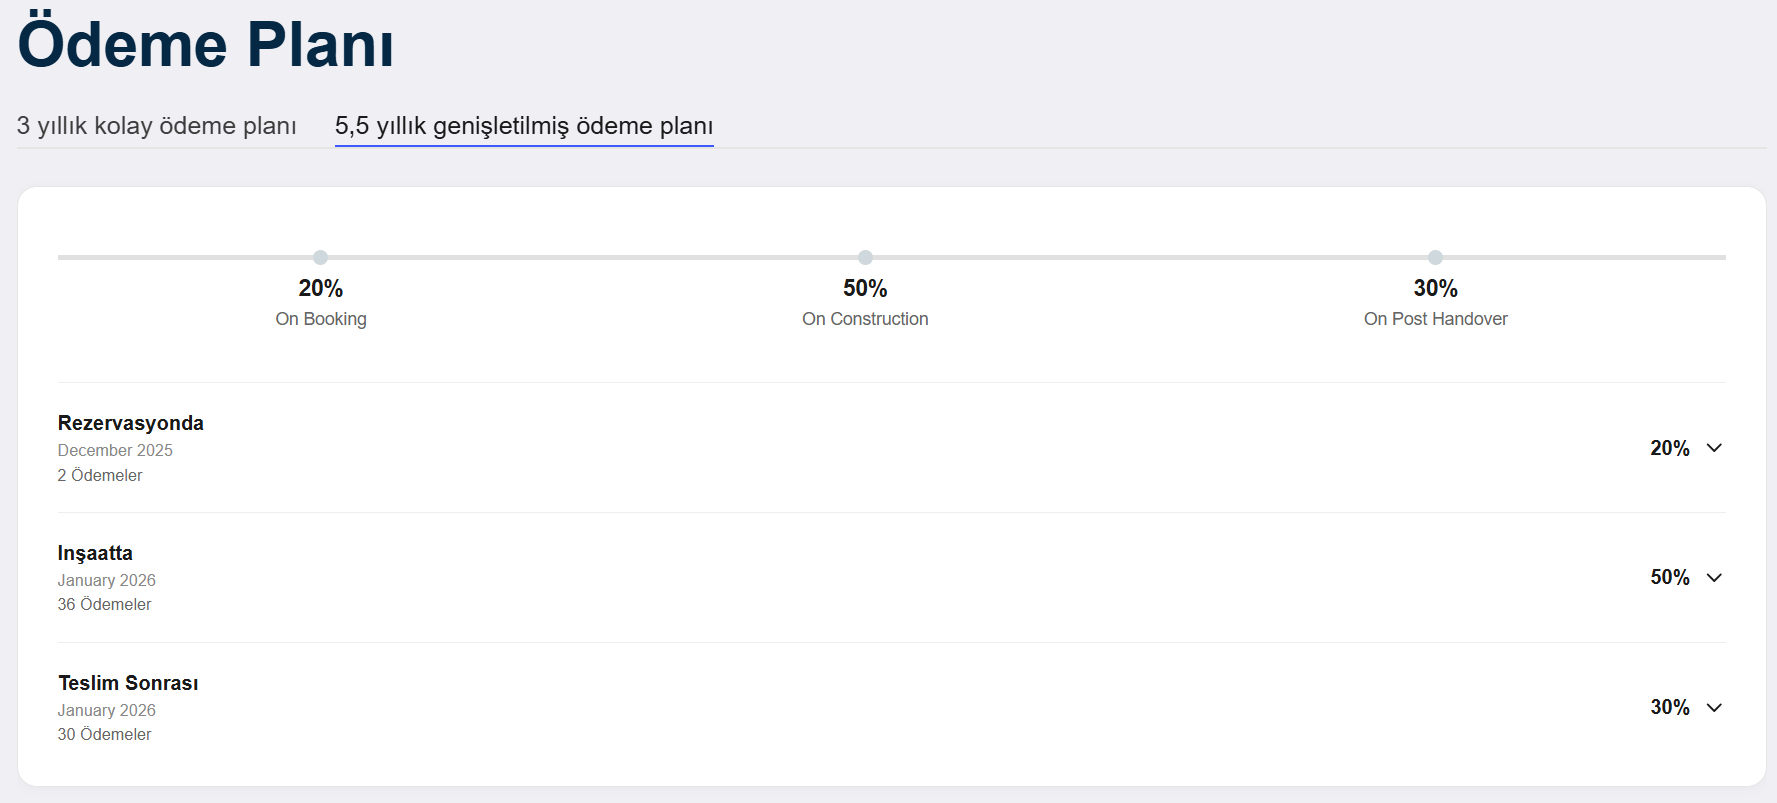The width and height of the screenshot is (1777, 803).
Task: Click the On Booking timeline dot
Action: click(x=320, y=258)
